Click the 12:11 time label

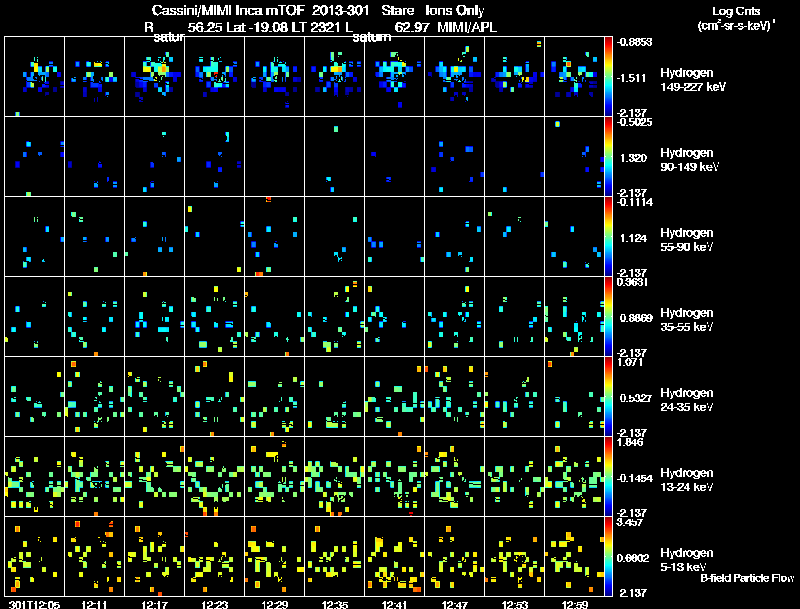[94, 604]
